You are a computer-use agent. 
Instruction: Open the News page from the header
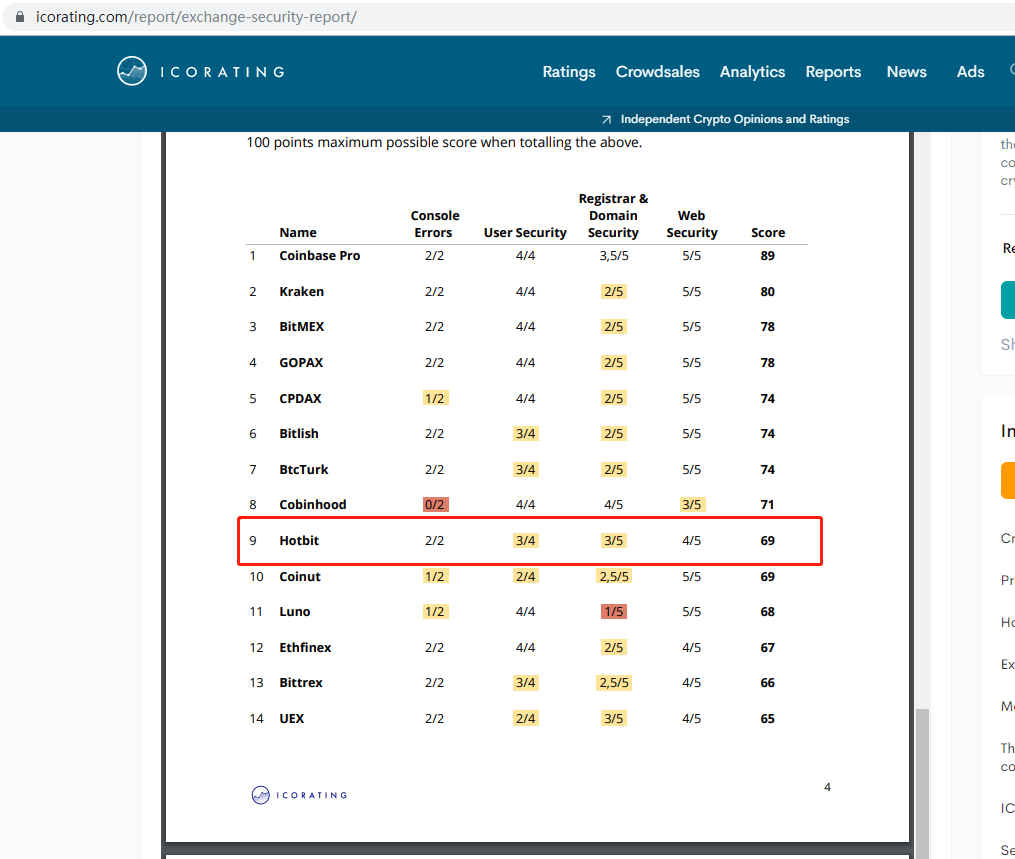pos(906,72)
